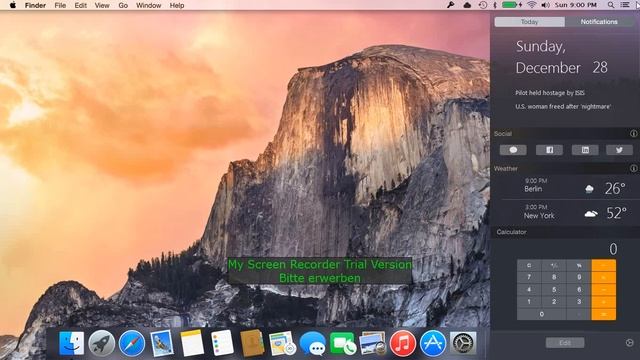Click calculator 8 key
This screenshot has height=360, width=640.
click(x=554, y=277)
